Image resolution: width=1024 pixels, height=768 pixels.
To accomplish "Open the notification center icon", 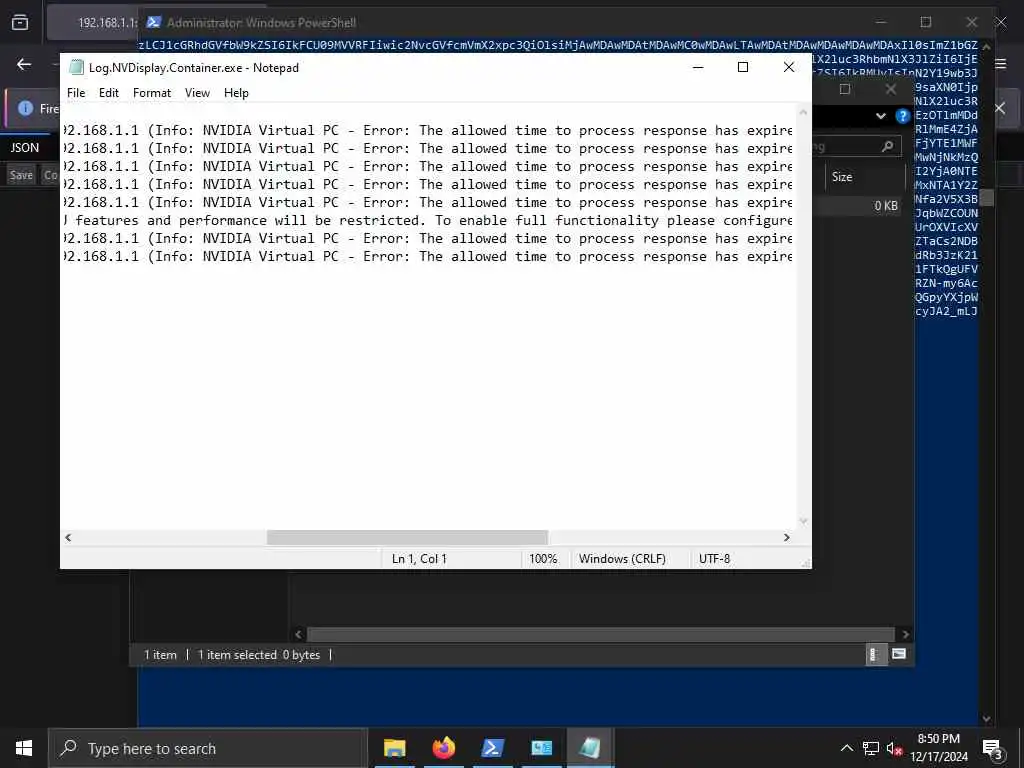I will tap(993, 749).
